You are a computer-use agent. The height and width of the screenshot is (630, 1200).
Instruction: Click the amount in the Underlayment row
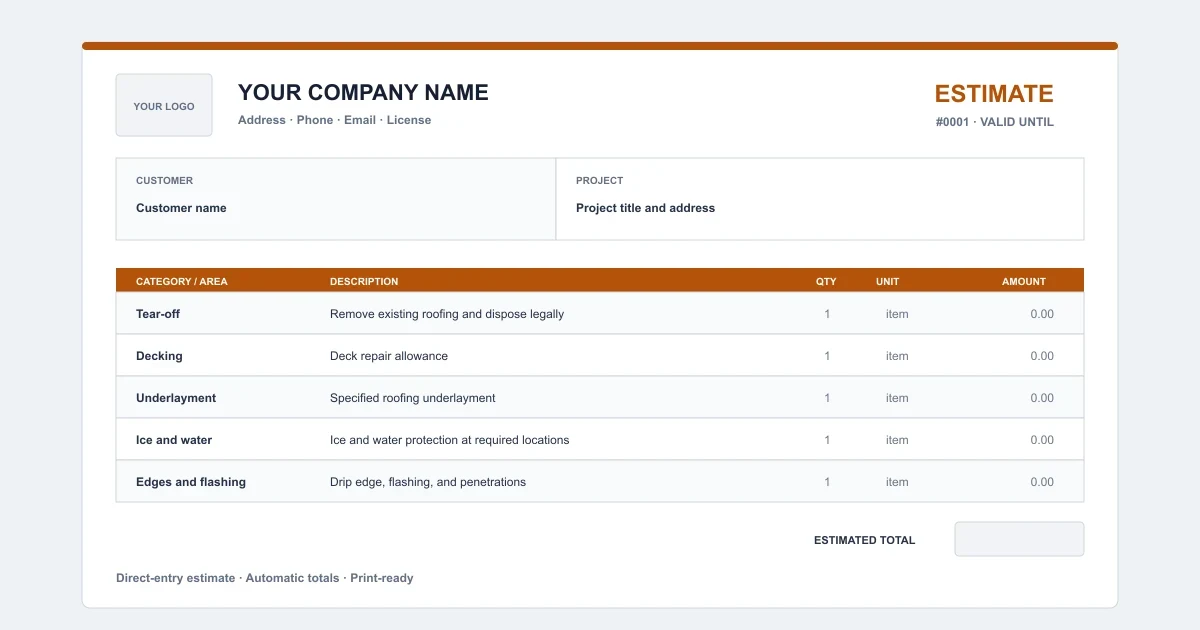(x=1042, y=398)
